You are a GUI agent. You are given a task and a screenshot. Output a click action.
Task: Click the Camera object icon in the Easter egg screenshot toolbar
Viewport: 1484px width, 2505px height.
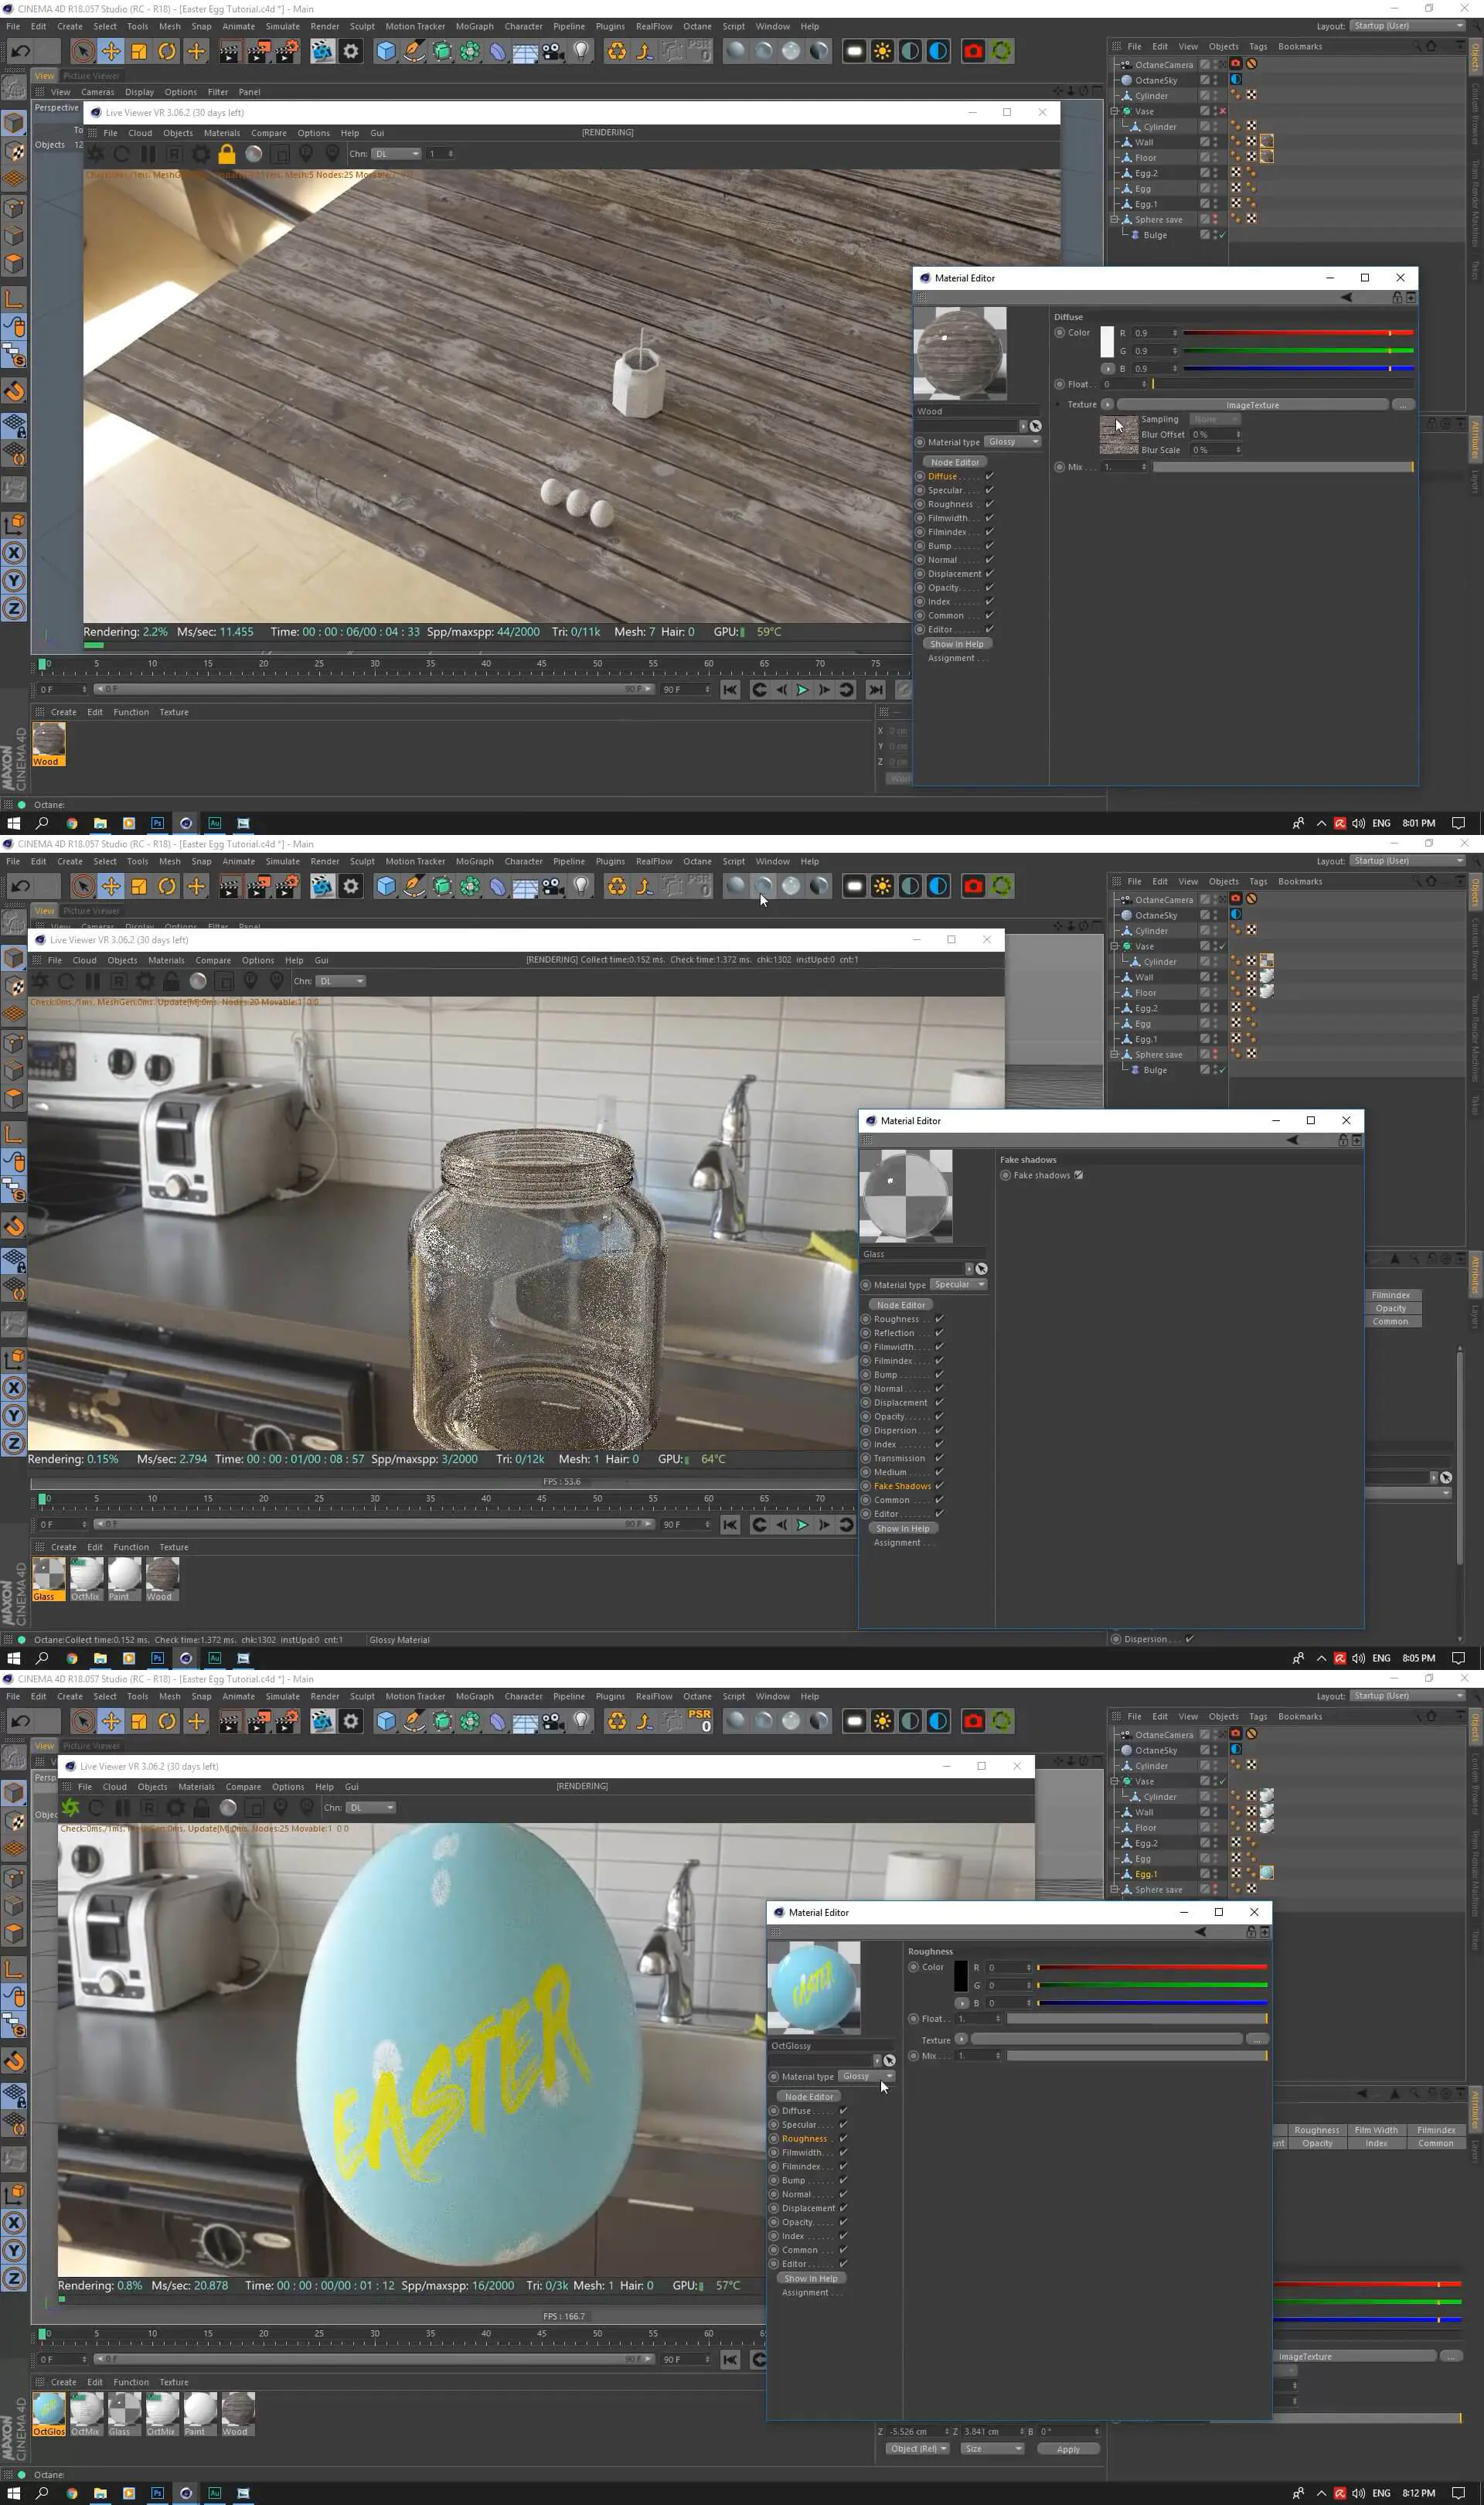553,1721
